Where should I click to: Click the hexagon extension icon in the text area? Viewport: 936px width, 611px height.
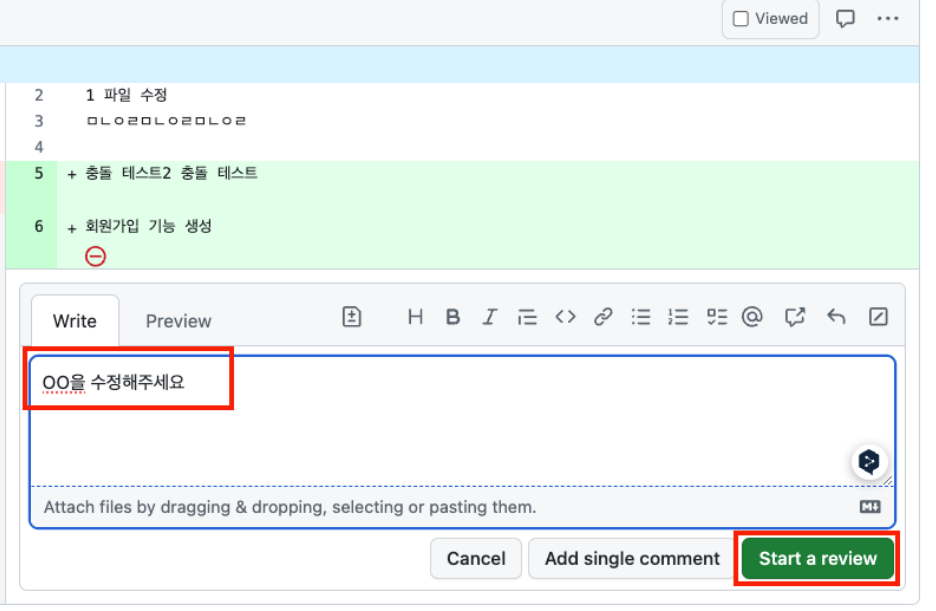tap(869, 461)
